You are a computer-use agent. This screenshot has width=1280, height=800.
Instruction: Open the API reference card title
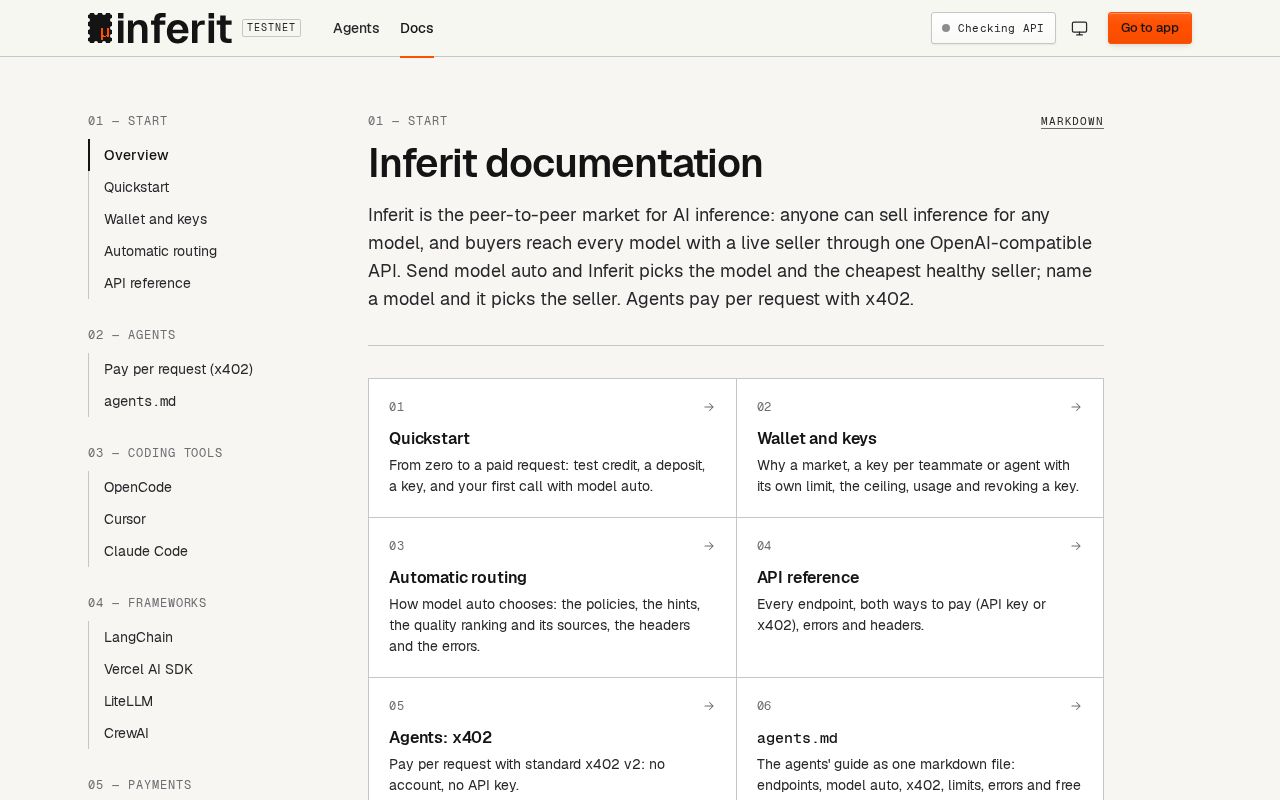pyautogui.click(x=808, y=577)
